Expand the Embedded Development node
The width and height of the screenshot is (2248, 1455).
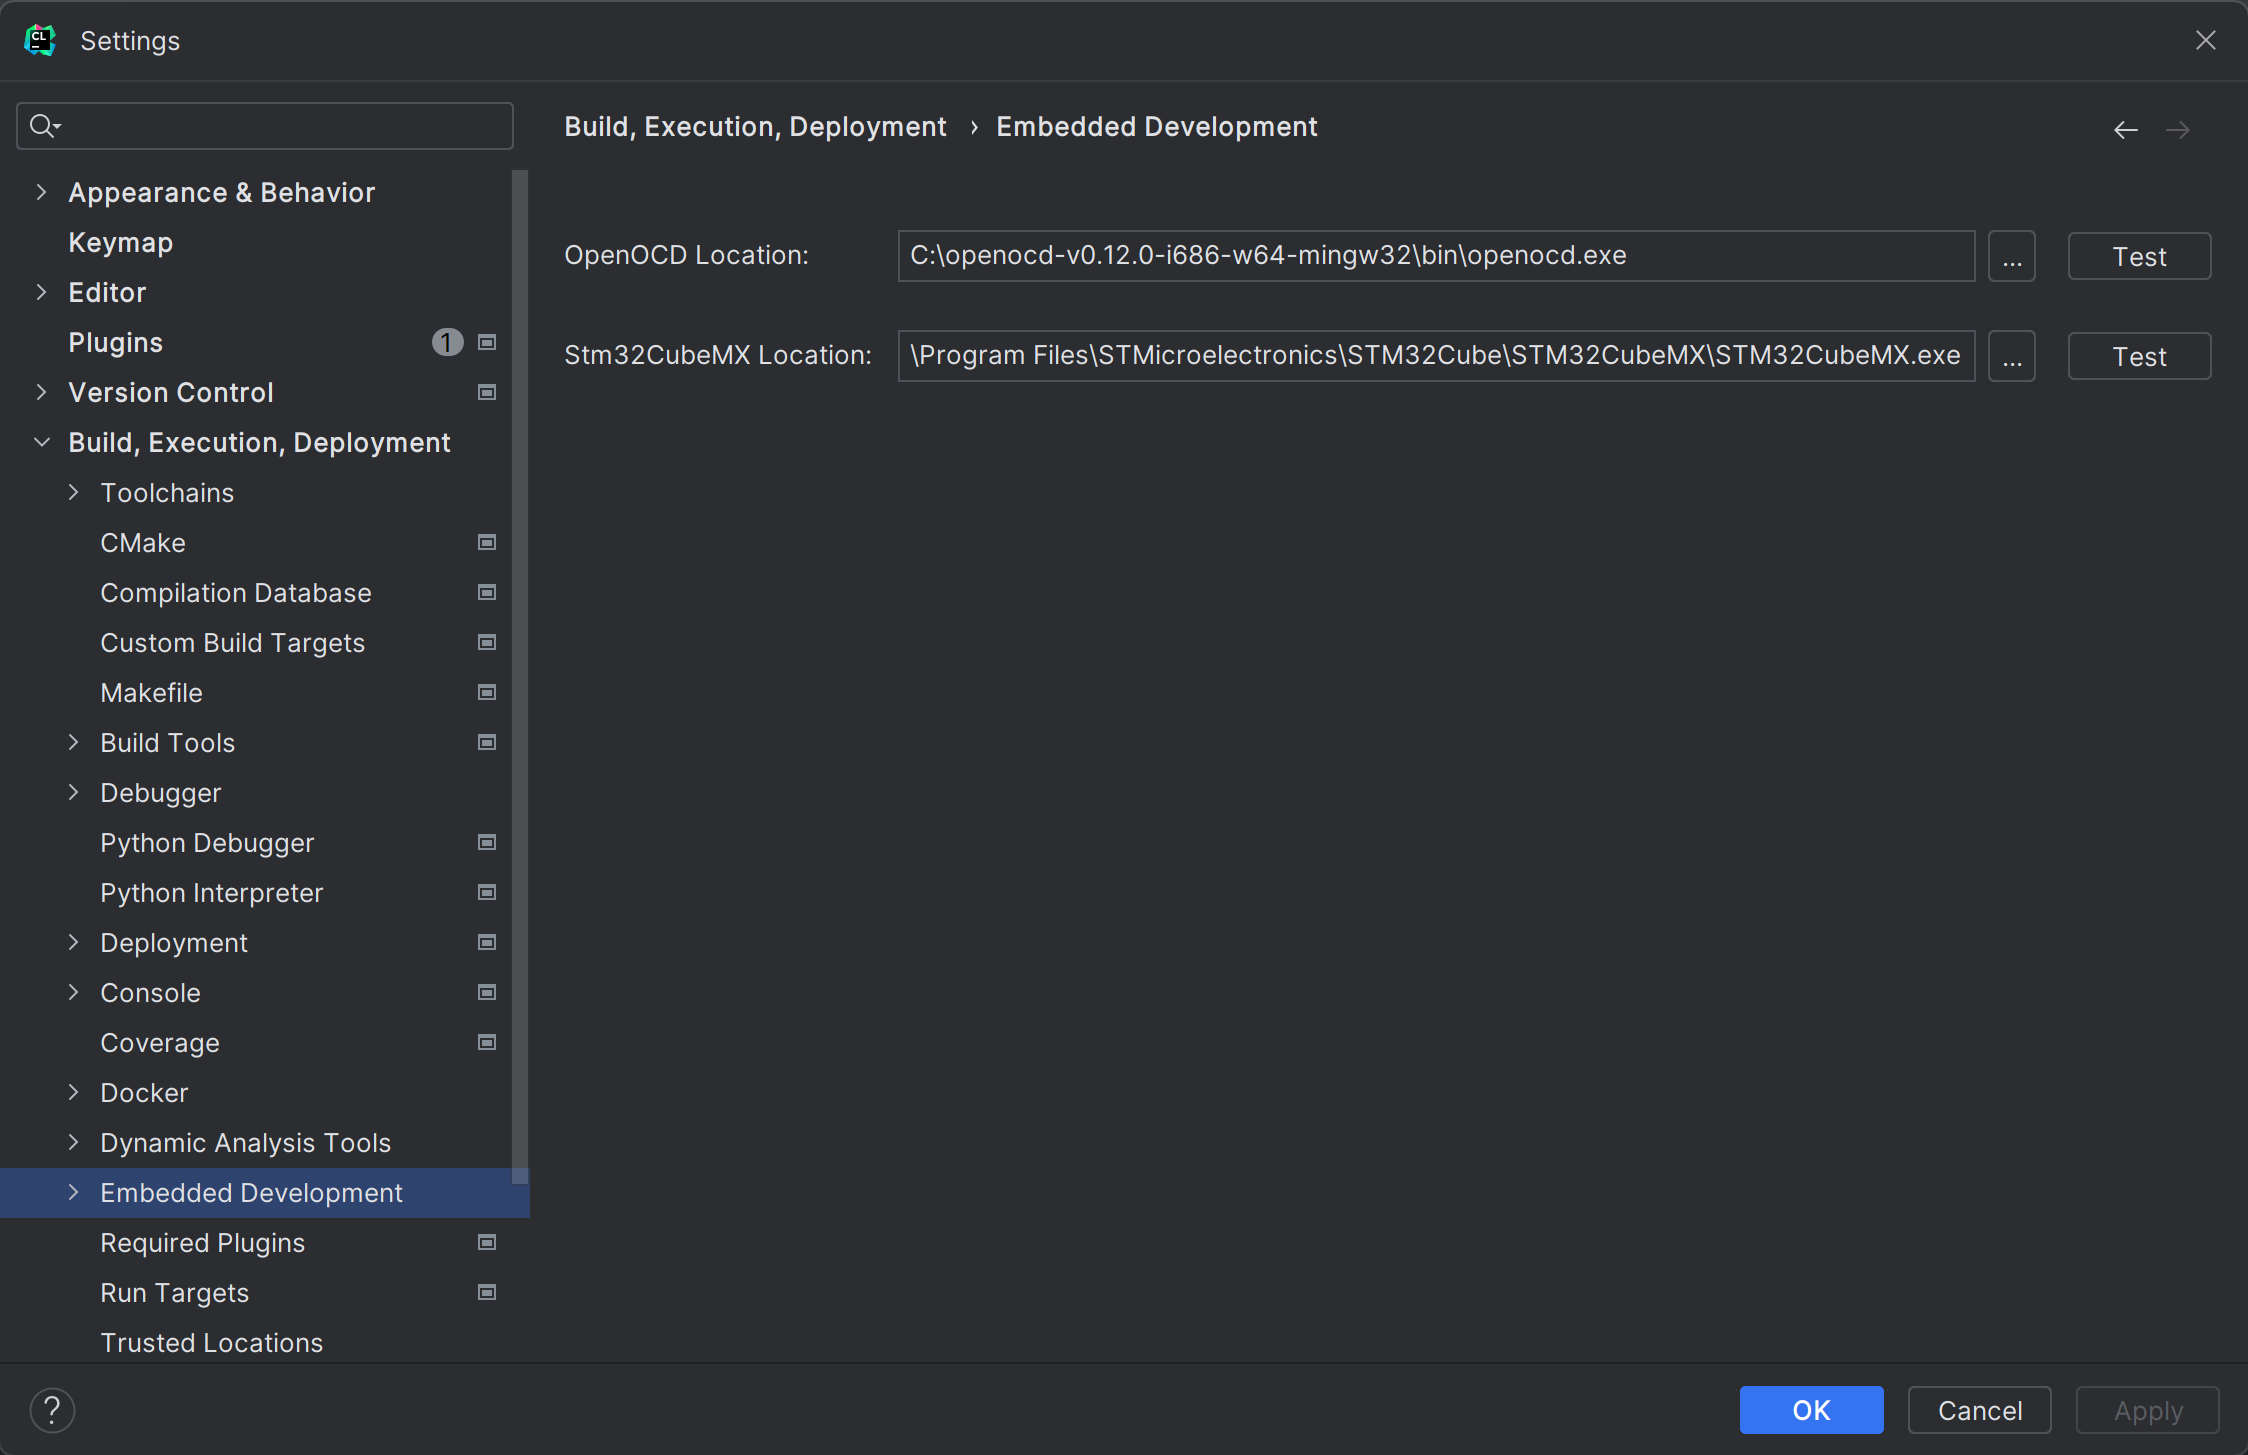[73, 1192]
